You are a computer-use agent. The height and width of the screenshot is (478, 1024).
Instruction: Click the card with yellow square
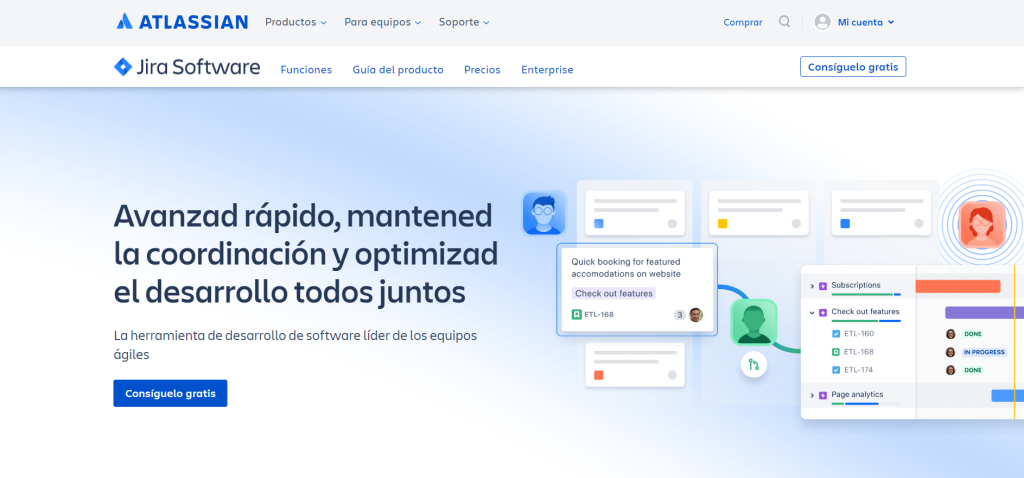pyautogui.click(x=759, y=213)
